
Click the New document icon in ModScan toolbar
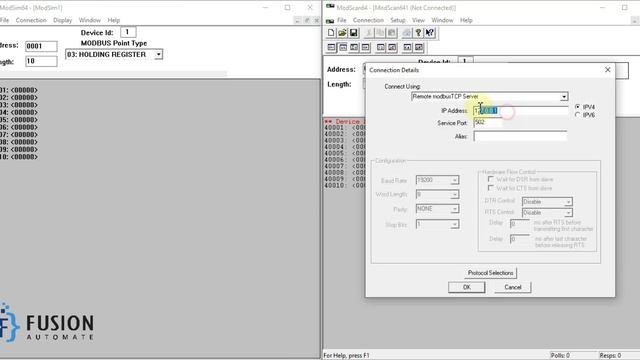click(x=331, y=33)
